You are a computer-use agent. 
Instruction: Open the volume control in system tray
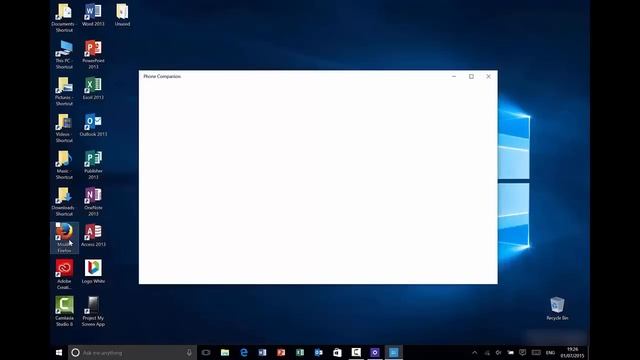point(498,353)
